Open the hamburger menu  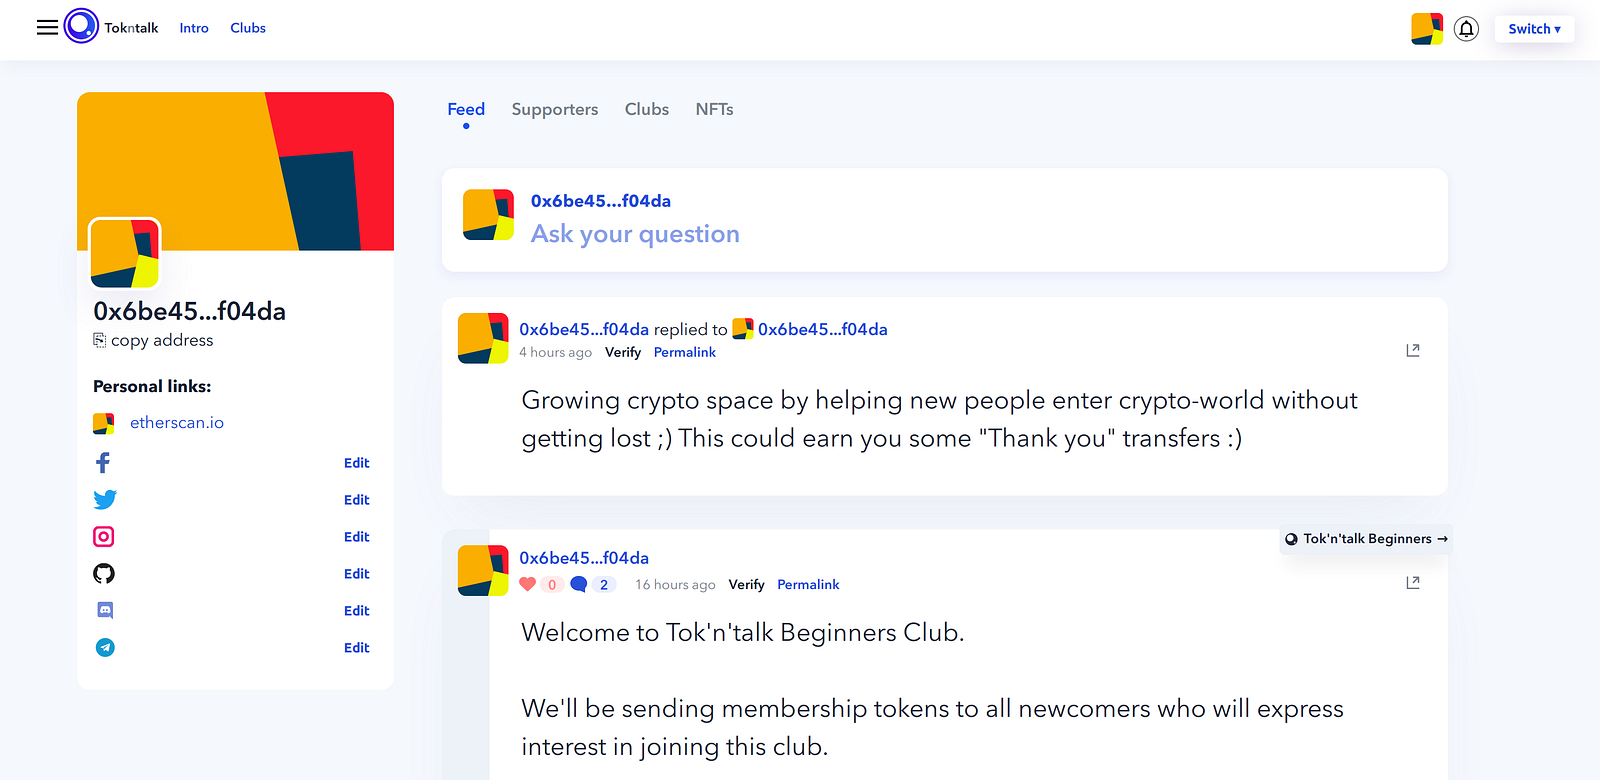point(47,28)
